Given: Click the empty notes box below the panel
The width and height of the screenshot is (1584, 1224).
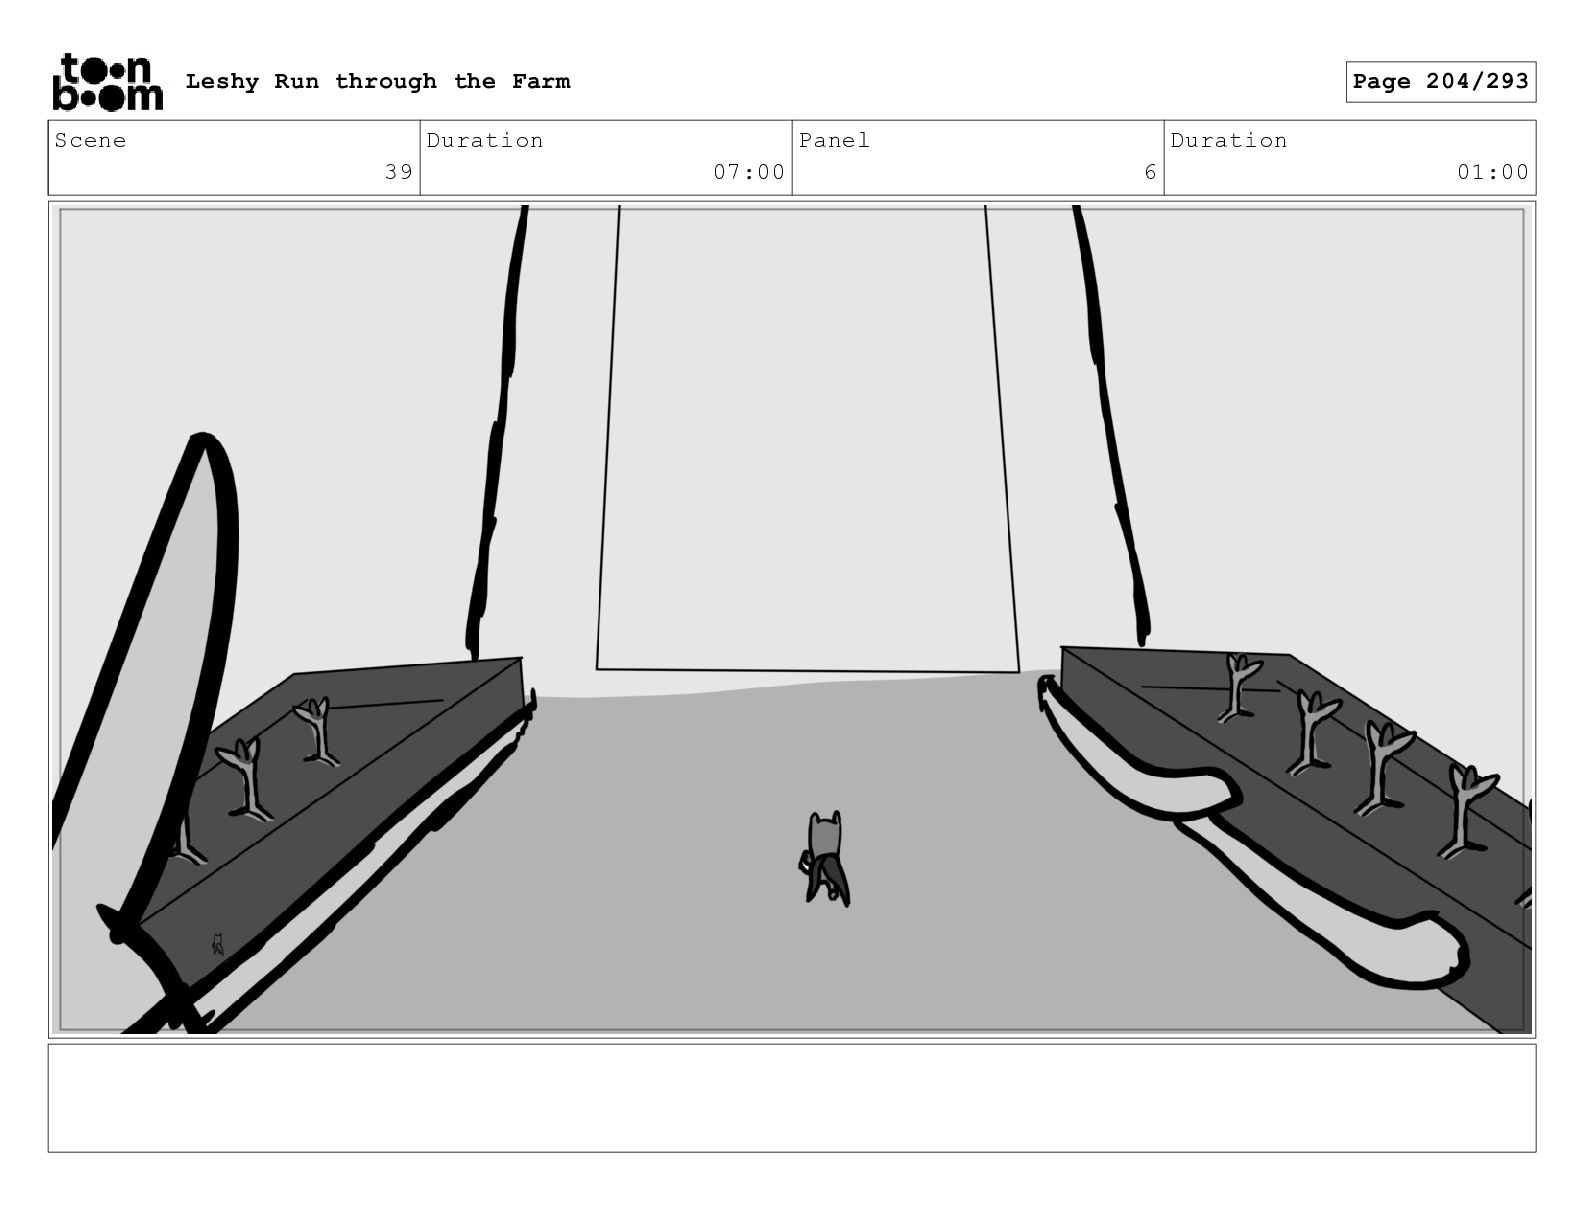Looking at the screenshot, I should 792,1098.
